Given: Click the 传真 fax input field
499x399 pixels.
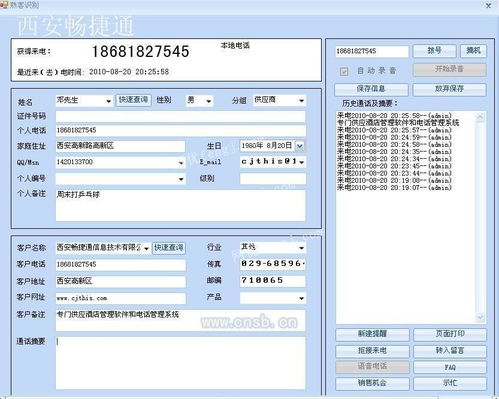Looking at the screenshot, I should click(273, 264).
